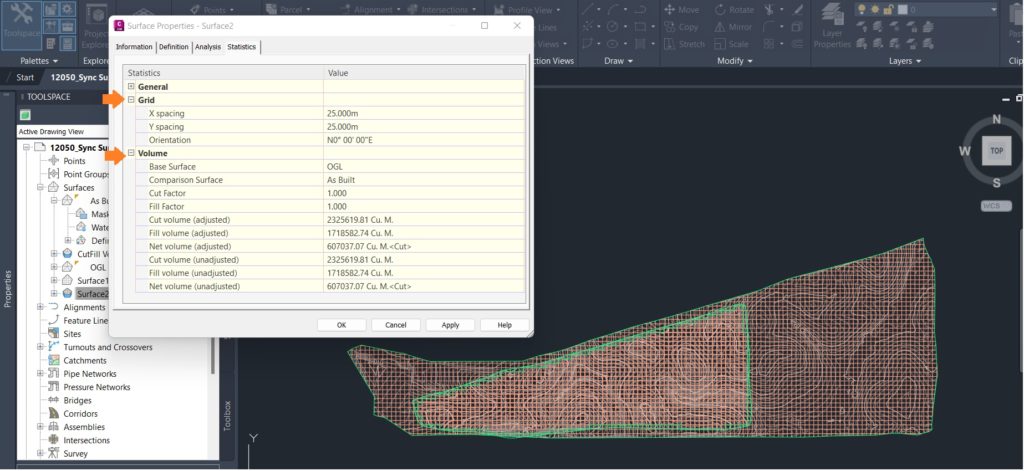Open the Modify panel dropdown

point(735,61)
